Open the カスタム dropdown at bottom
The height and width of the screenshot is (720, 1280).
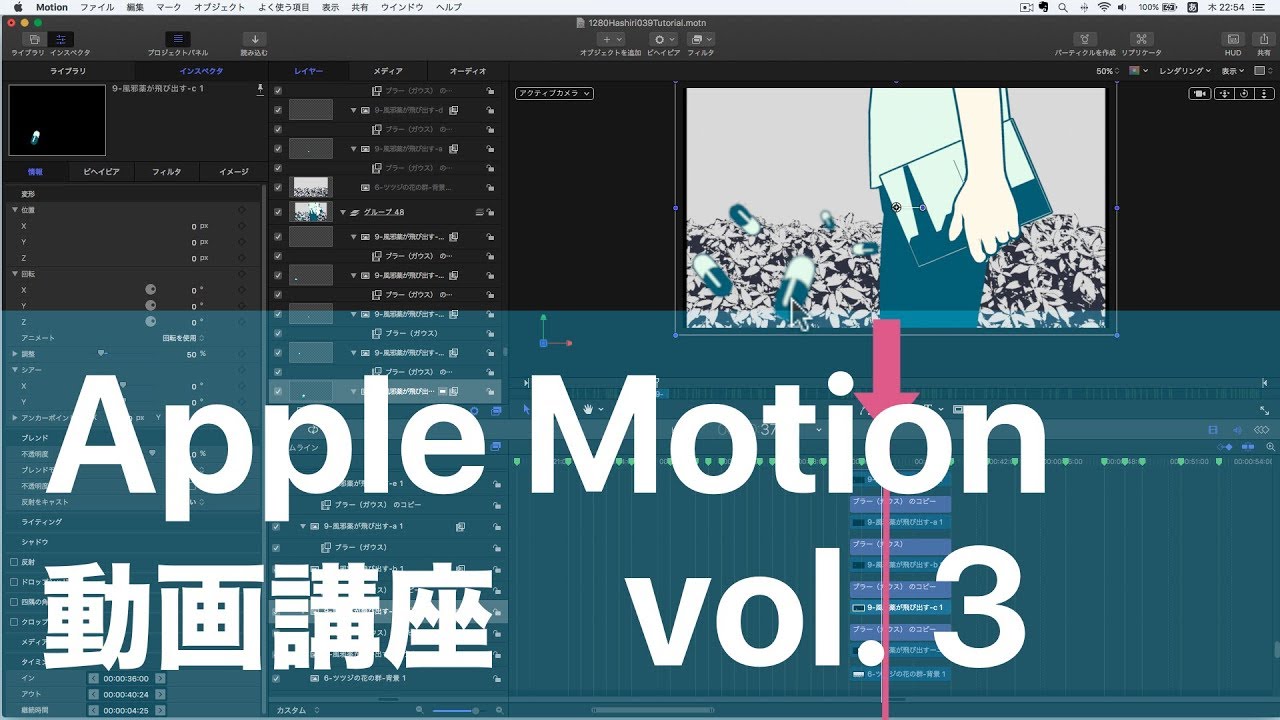(298, 710)
